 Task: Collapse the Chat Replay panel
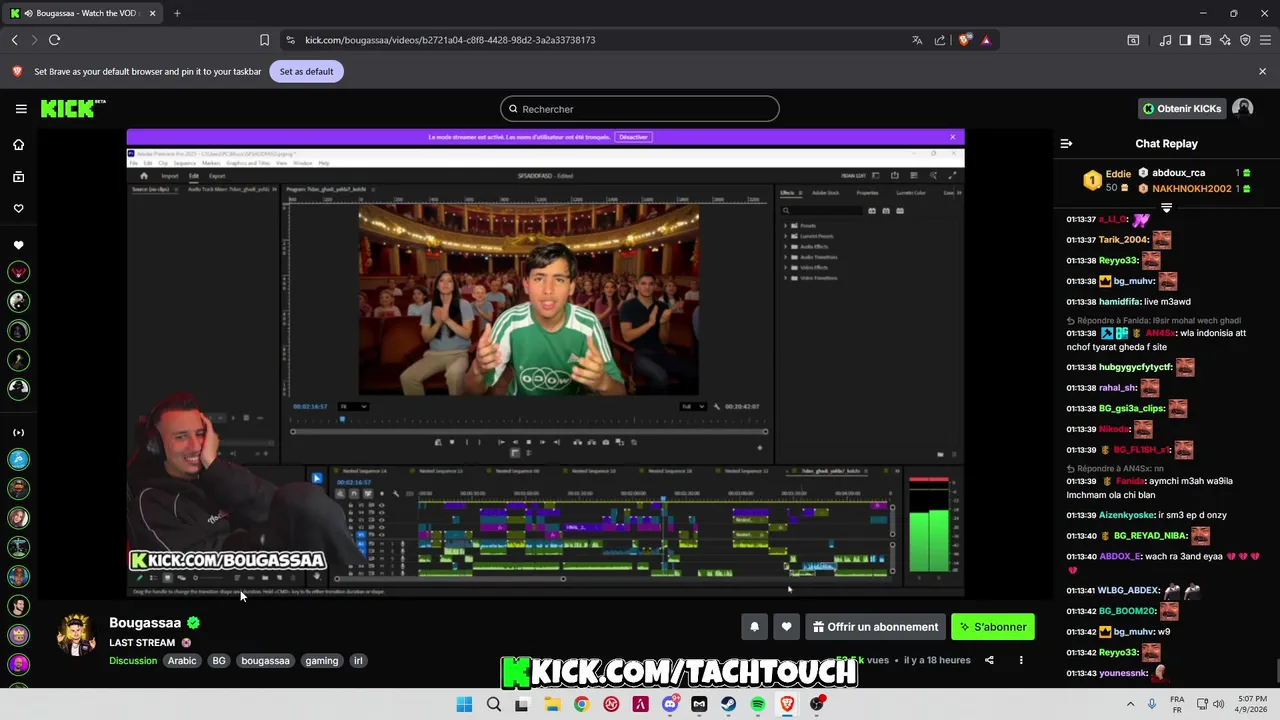click(1066, 144)
